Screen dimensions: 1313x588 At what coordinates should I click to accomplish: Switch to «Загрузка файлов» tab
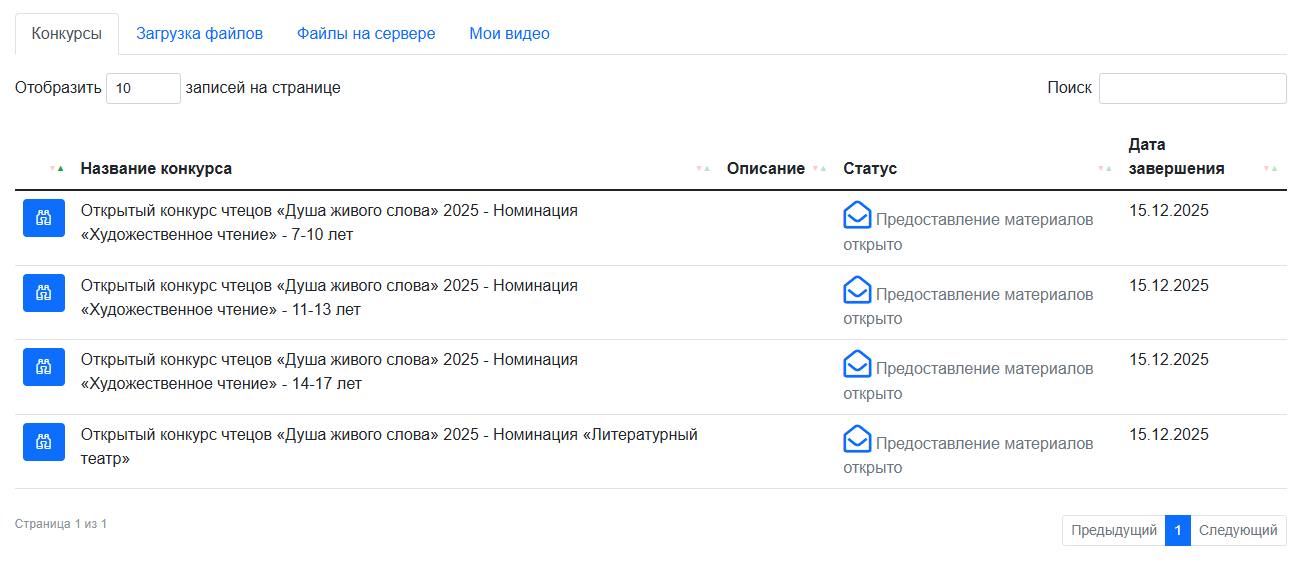pyautogui.click(x=199, y=34)
